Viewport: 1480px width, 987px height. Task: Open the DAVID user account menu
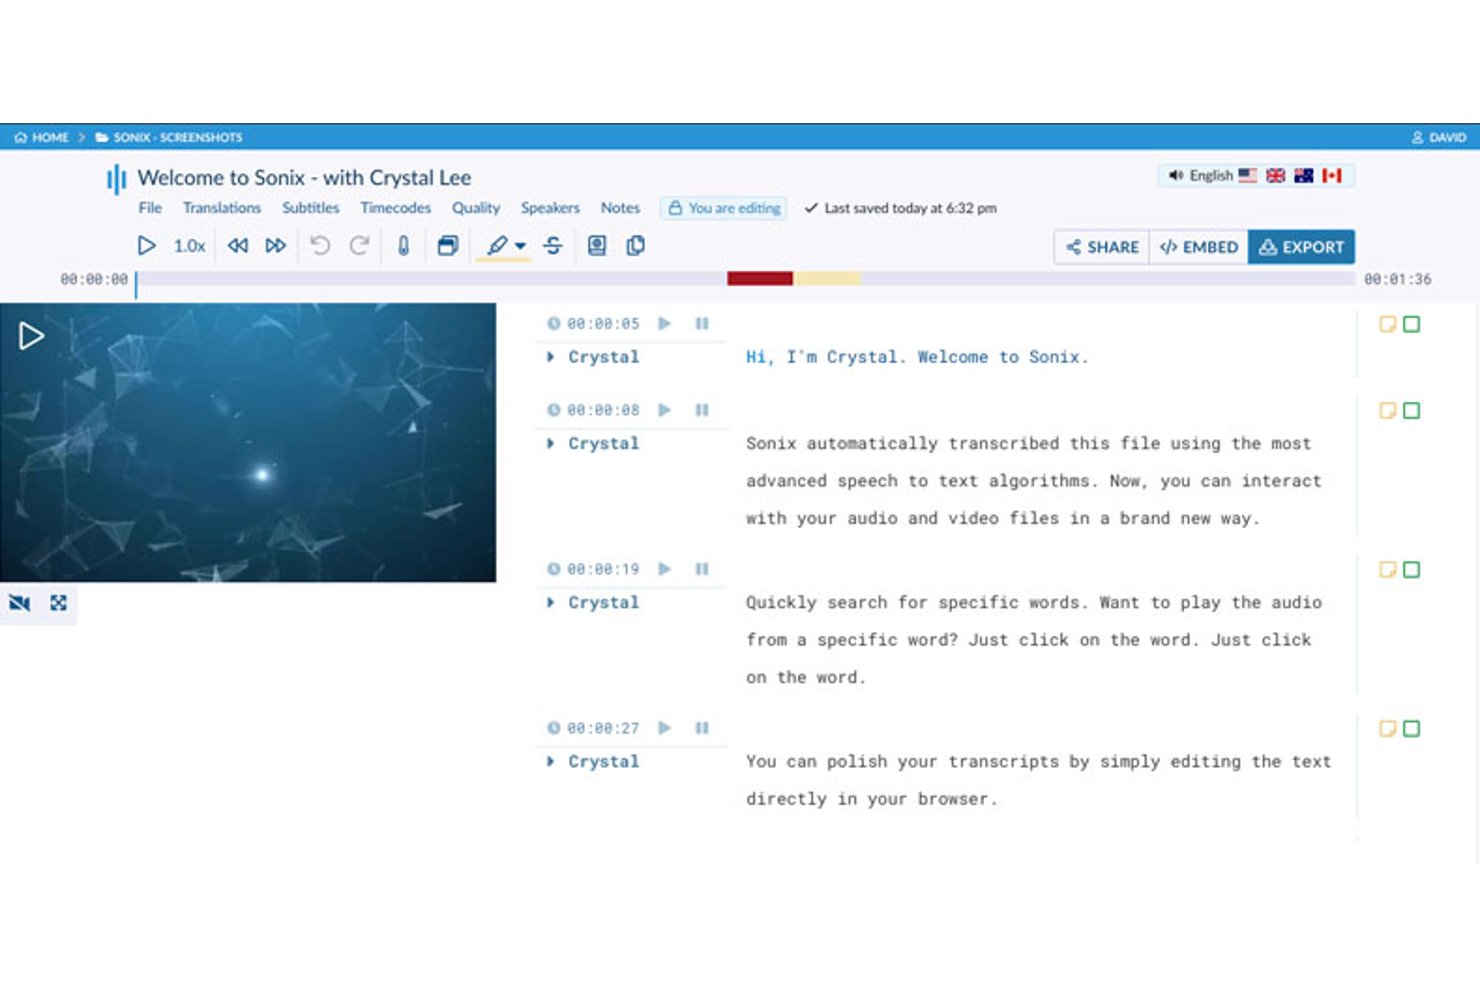1438,137
